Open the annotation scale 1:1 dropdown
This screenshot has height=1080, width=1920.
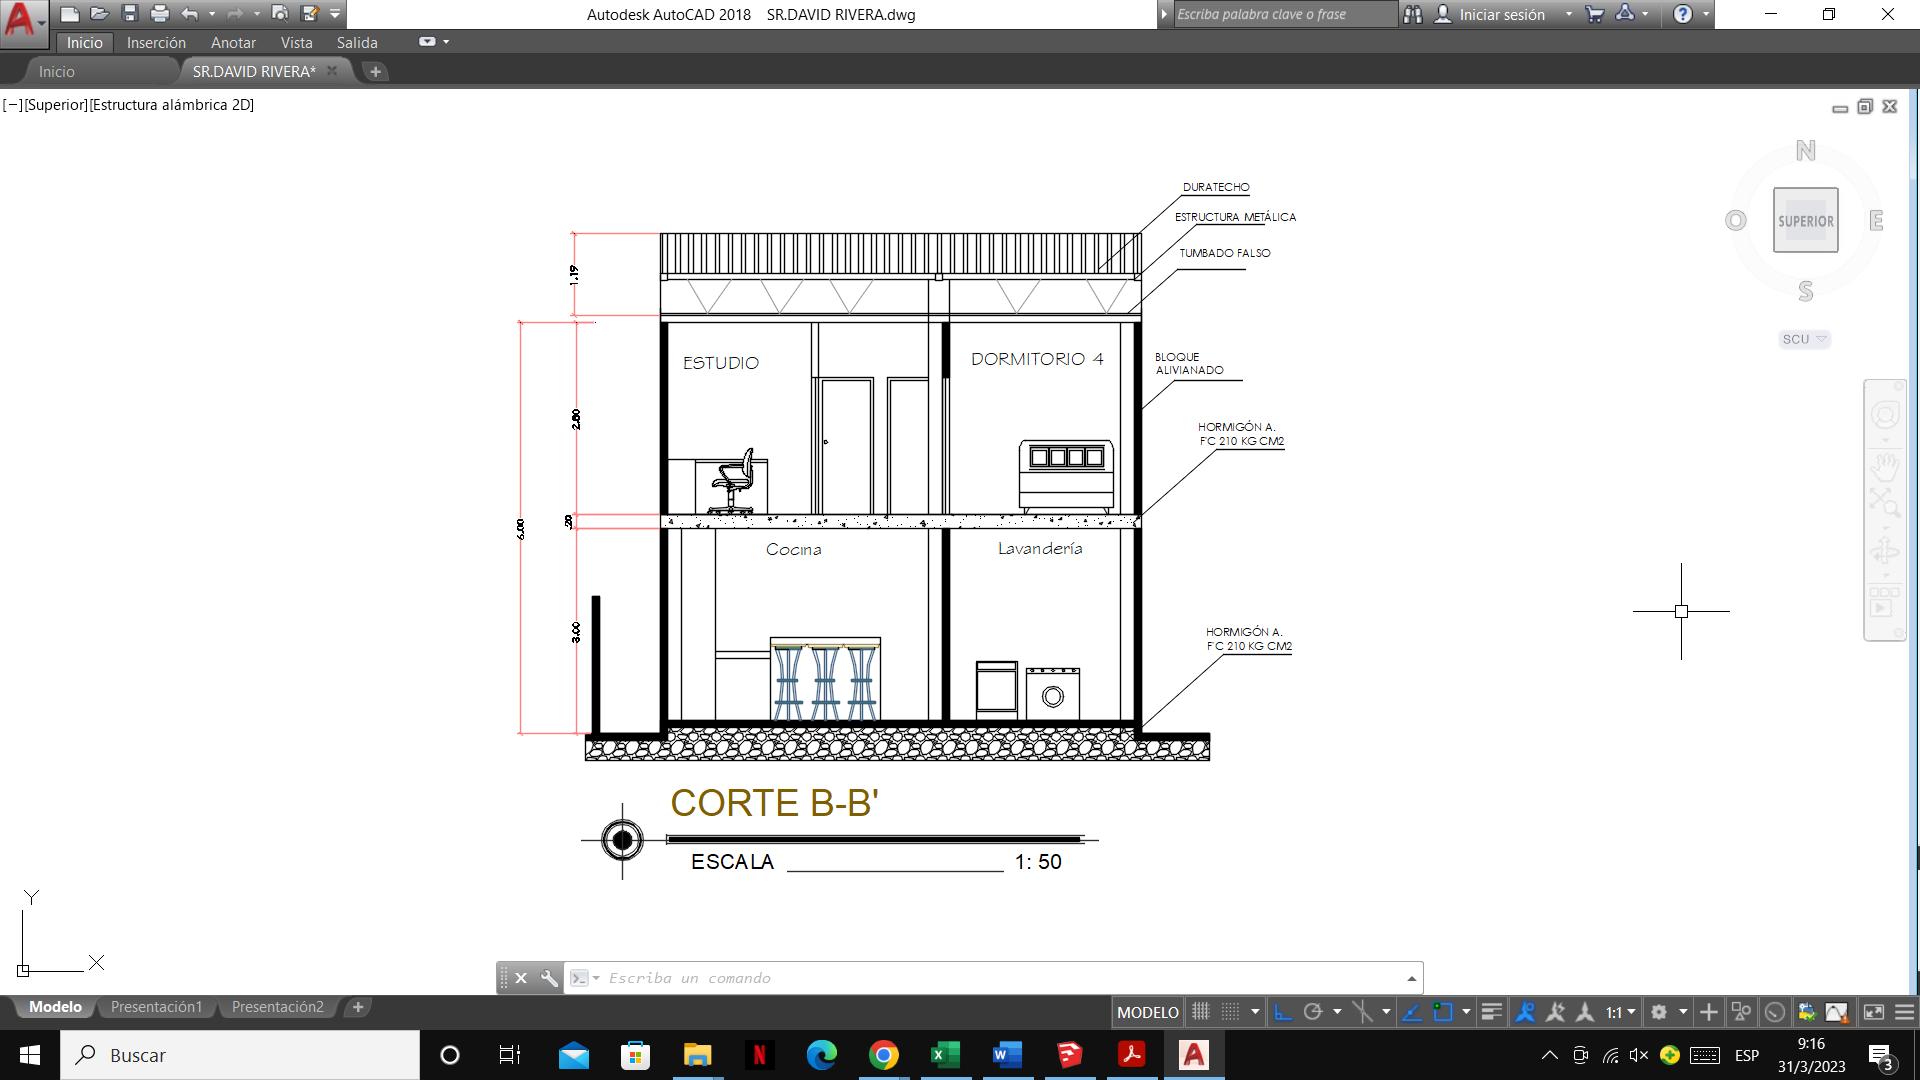[x=1620, y=1012]
